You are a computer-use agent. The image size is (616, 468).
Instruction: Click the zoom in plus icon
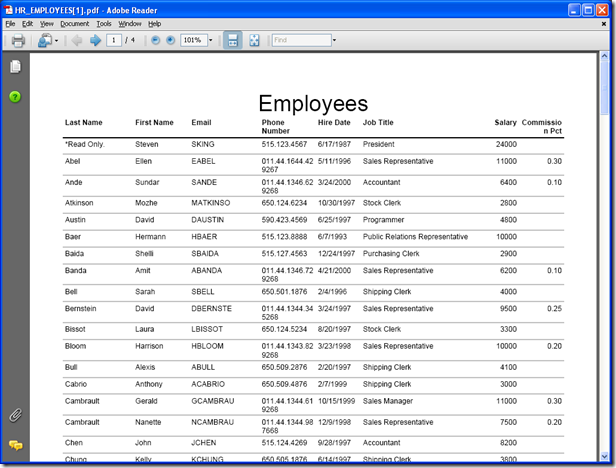[170, 40]
